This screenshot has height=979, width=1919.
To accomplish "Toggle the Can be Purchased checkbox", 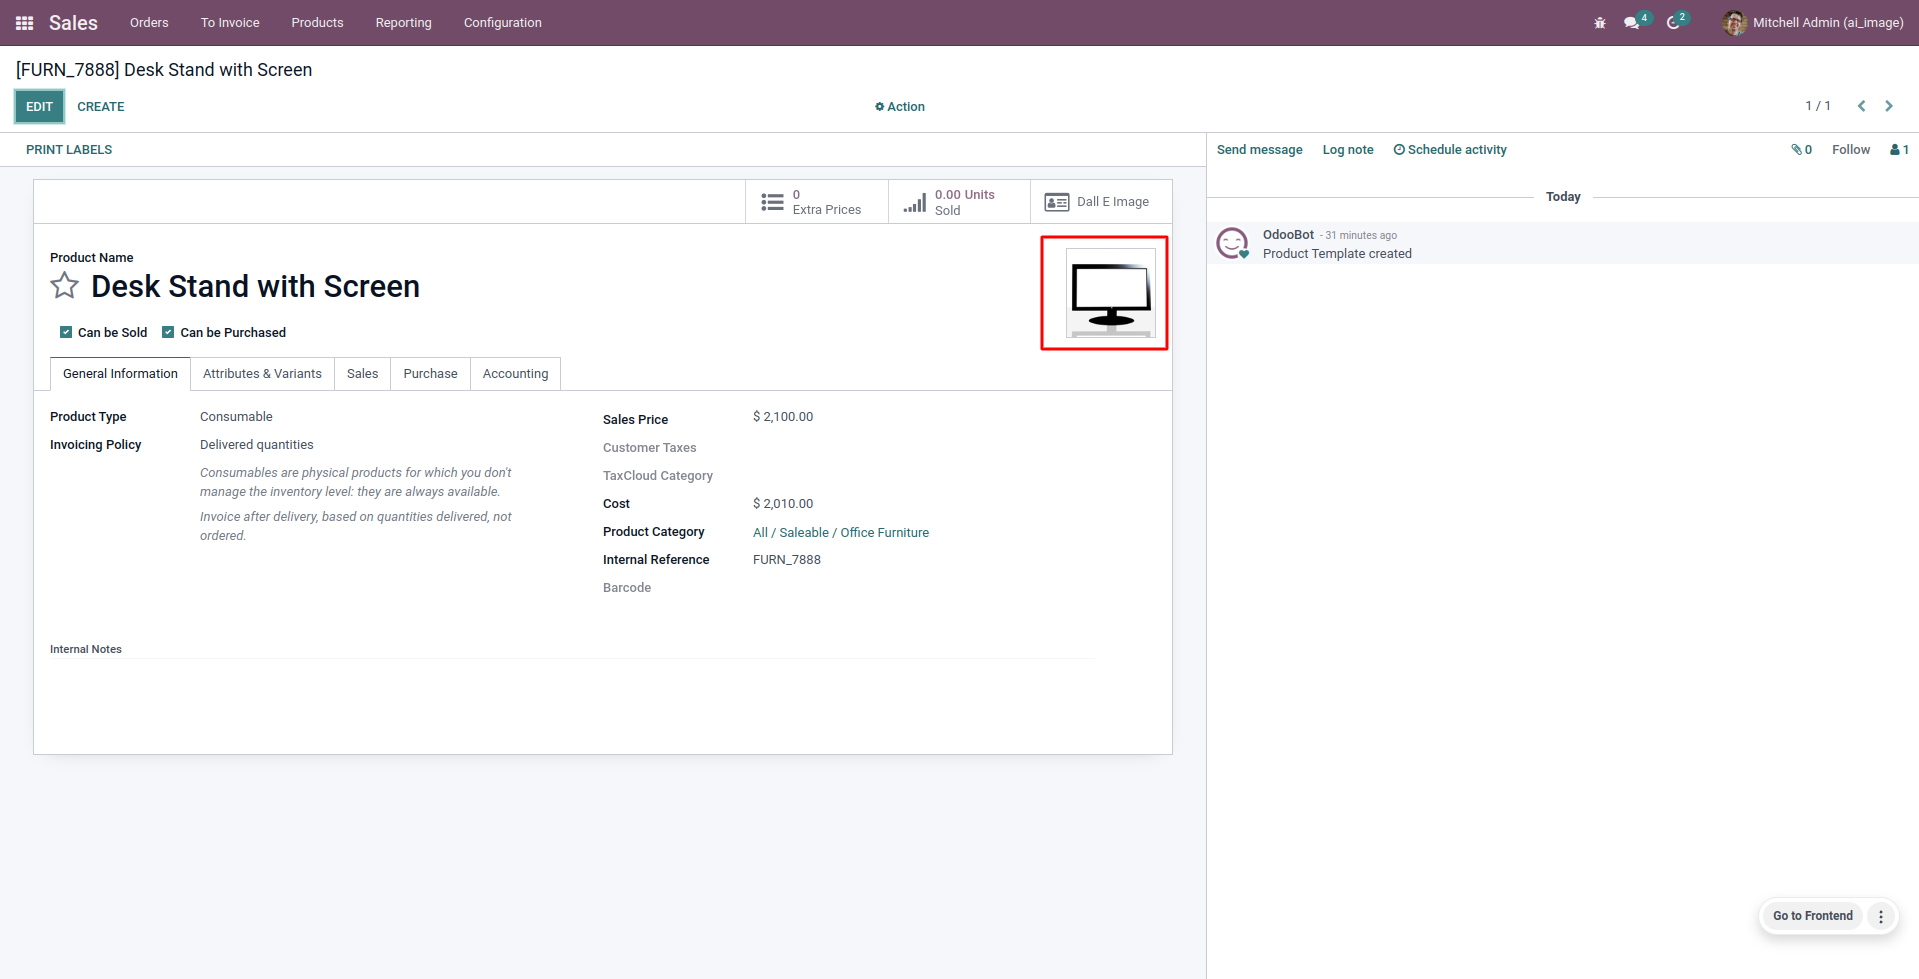I will pos(168,332).
